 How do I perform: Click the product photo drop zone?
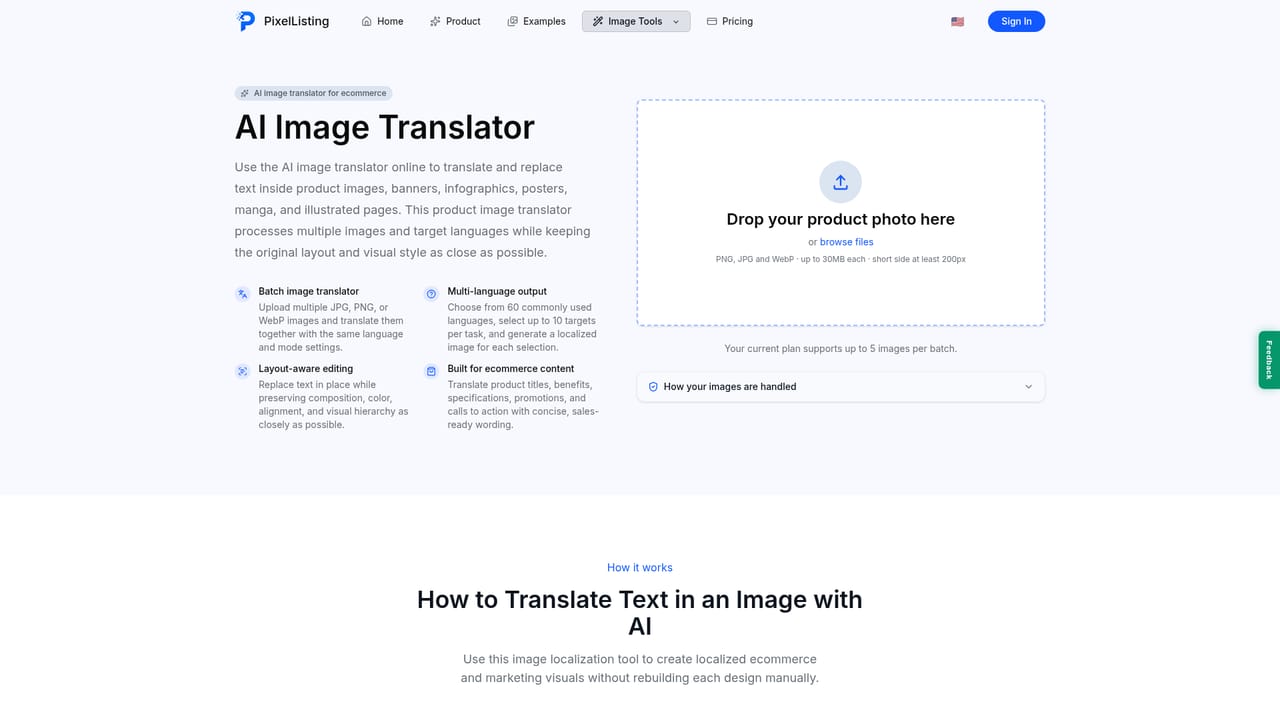840,212
